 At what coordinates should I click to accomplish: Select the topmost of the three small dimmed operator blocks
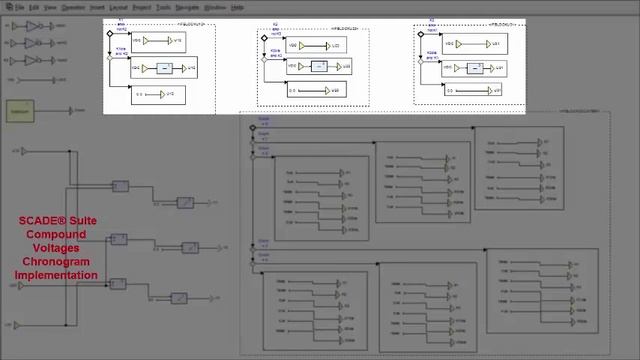[x=120, y=187]
